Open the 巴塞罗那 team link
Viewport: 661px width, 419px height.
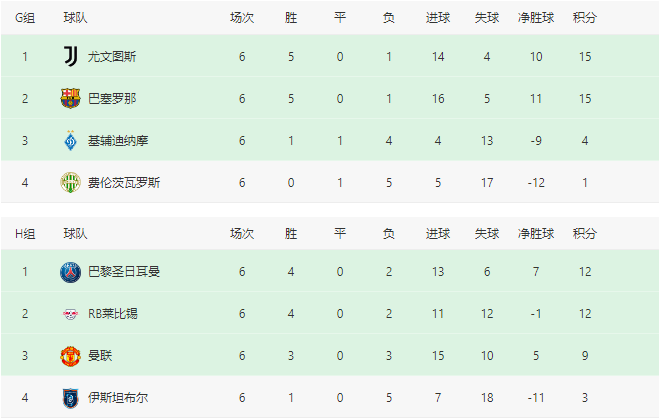112,98
